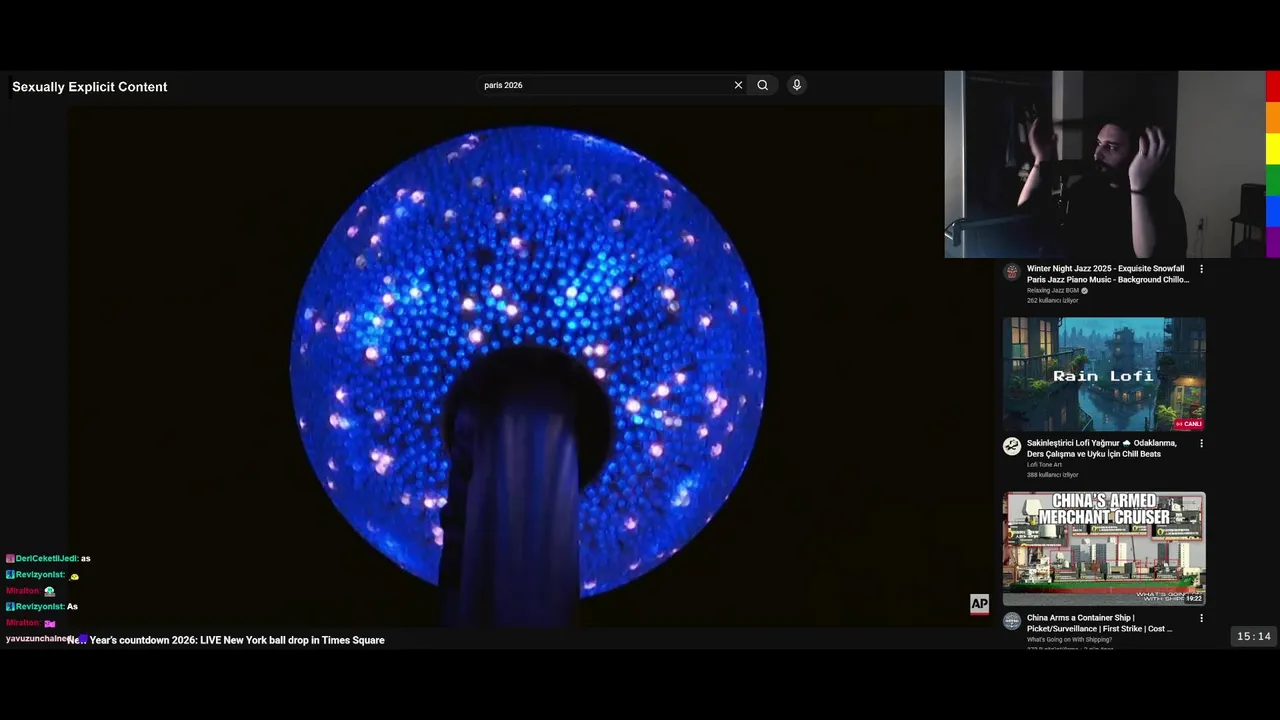
Task: Clear the search box with the X icon
Action: pos(738,85)
